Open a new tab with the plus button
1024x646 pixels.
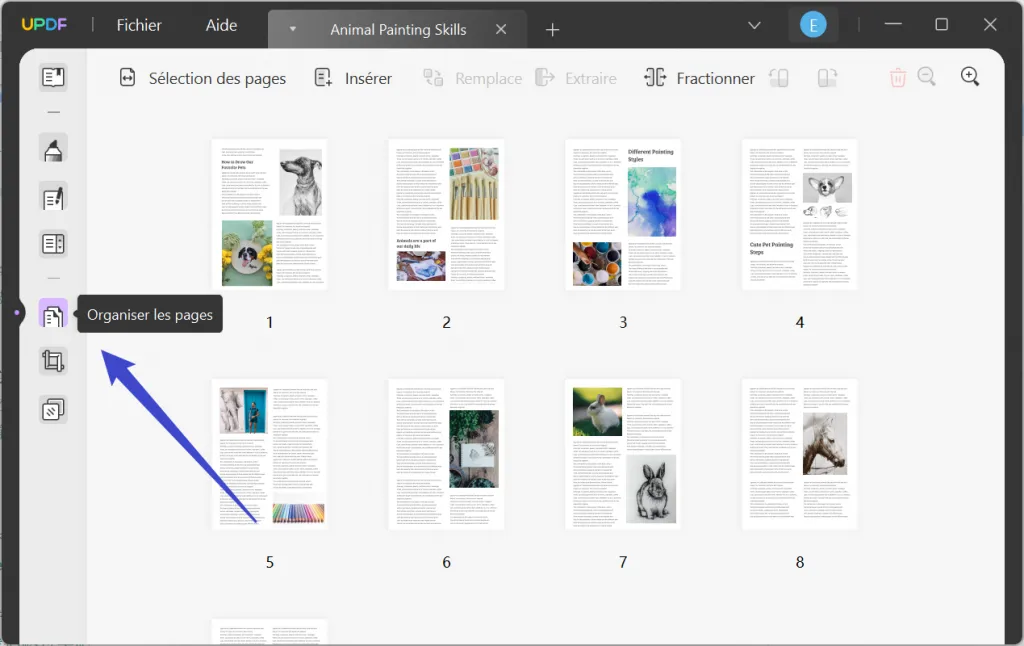pos(552,29)
